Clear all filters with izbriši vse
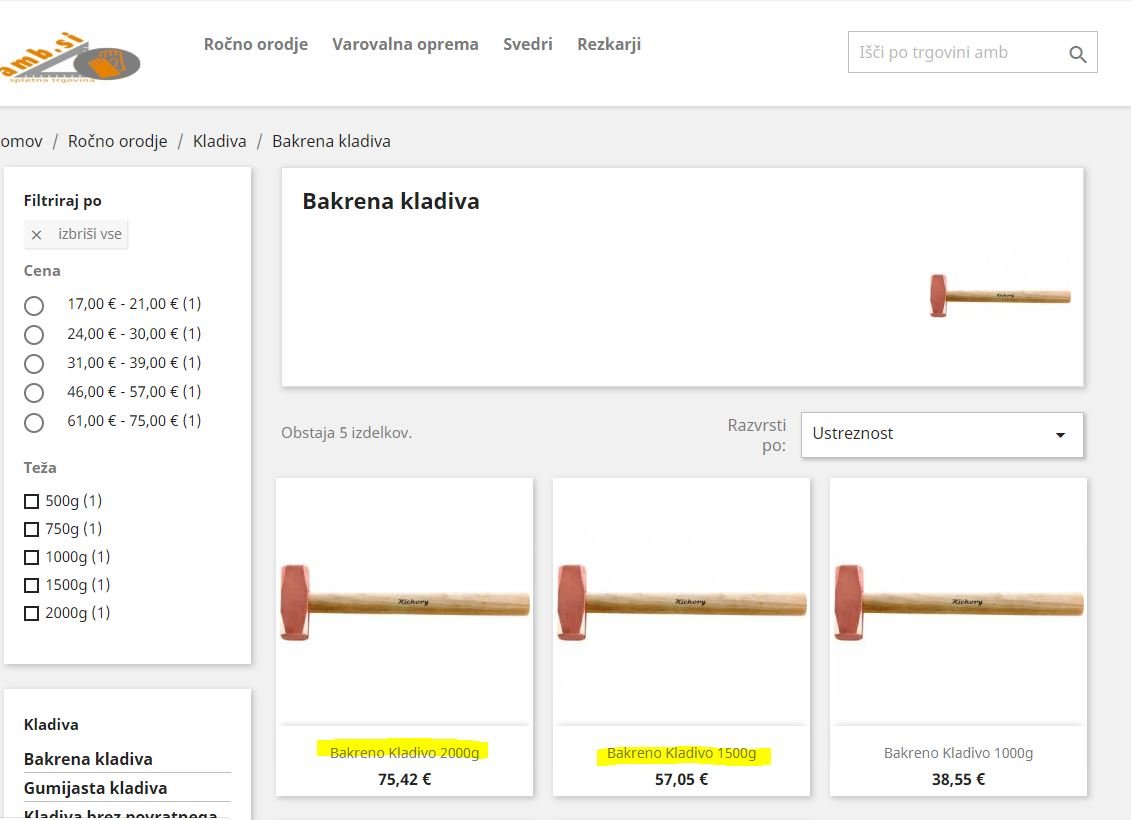The height and width of the screenshot is (820, 1131). coord(76,234)
